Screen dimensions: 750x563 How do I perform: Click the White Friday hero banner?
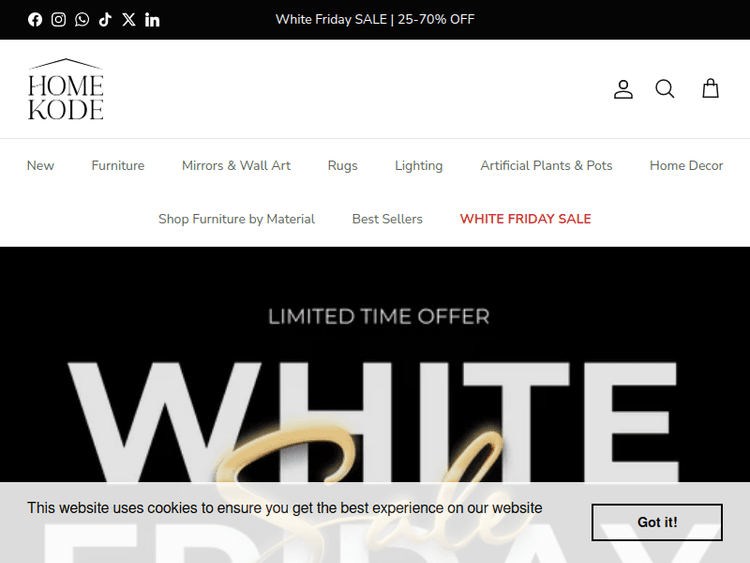point(375,364)
